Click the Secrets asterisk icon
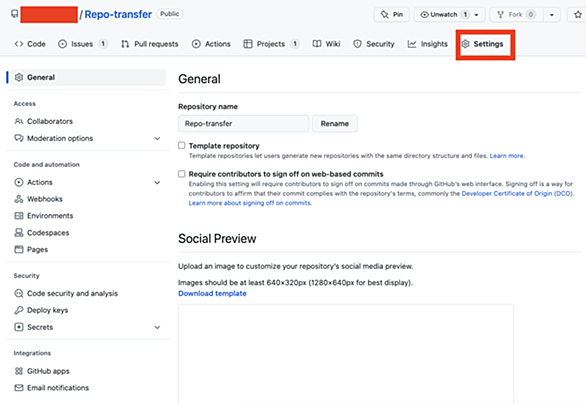Image resolution: width=586 pixels, height=404 pixels. pyautogui.click(x=19, y=327)
